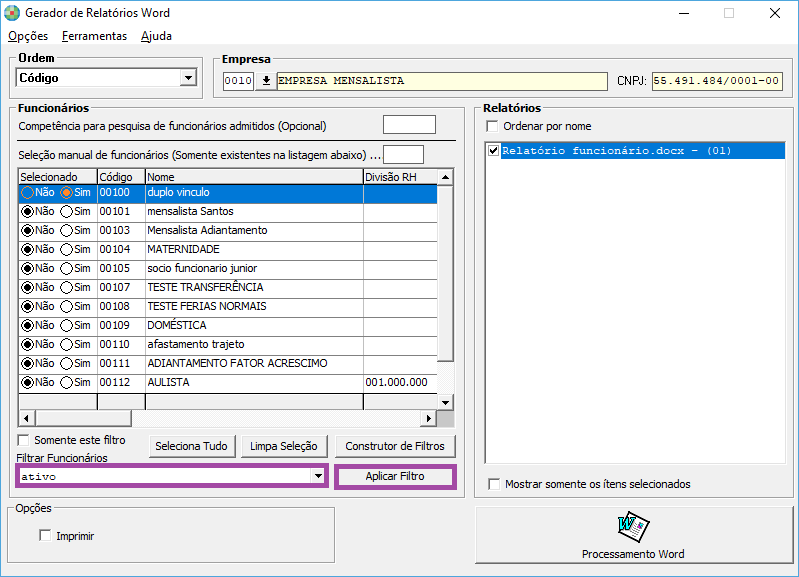Click the name DOMÉSTICA

(x=177, y=325)
